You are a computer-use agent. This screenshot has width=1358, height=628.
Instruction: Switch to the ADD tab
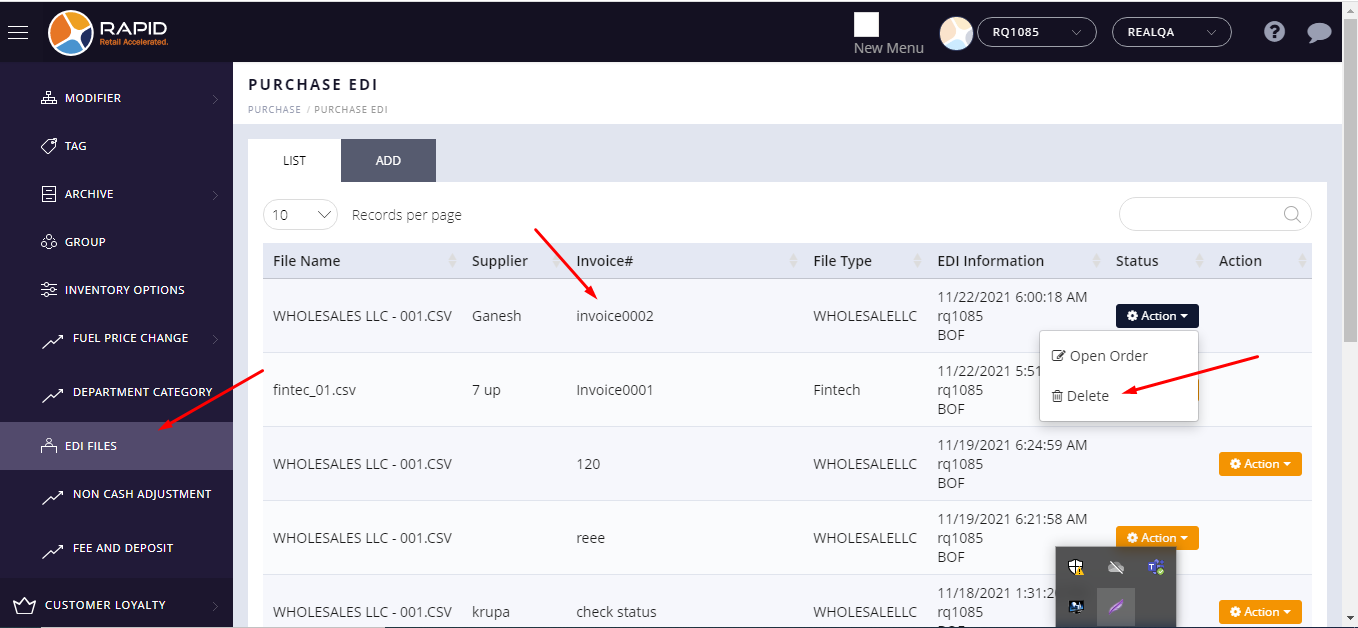coord(388,161)
